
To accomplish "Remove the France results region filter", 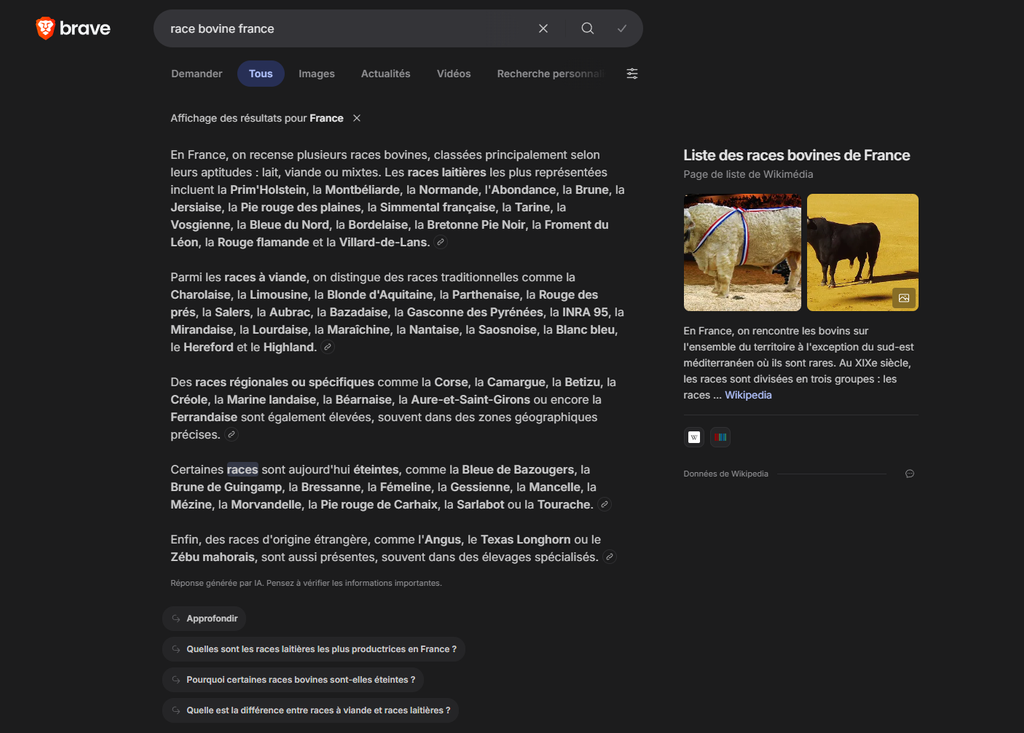I will [x=357, y=118].
